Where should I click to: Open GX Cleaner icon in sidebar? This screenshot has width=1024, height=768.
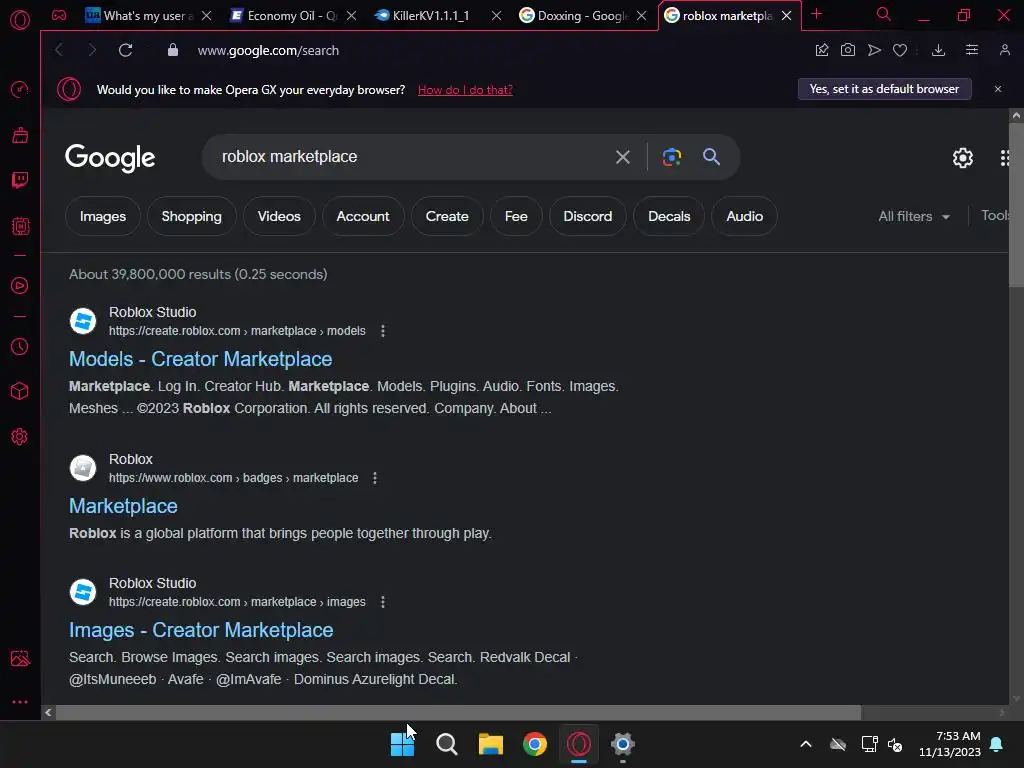point(20,135)
